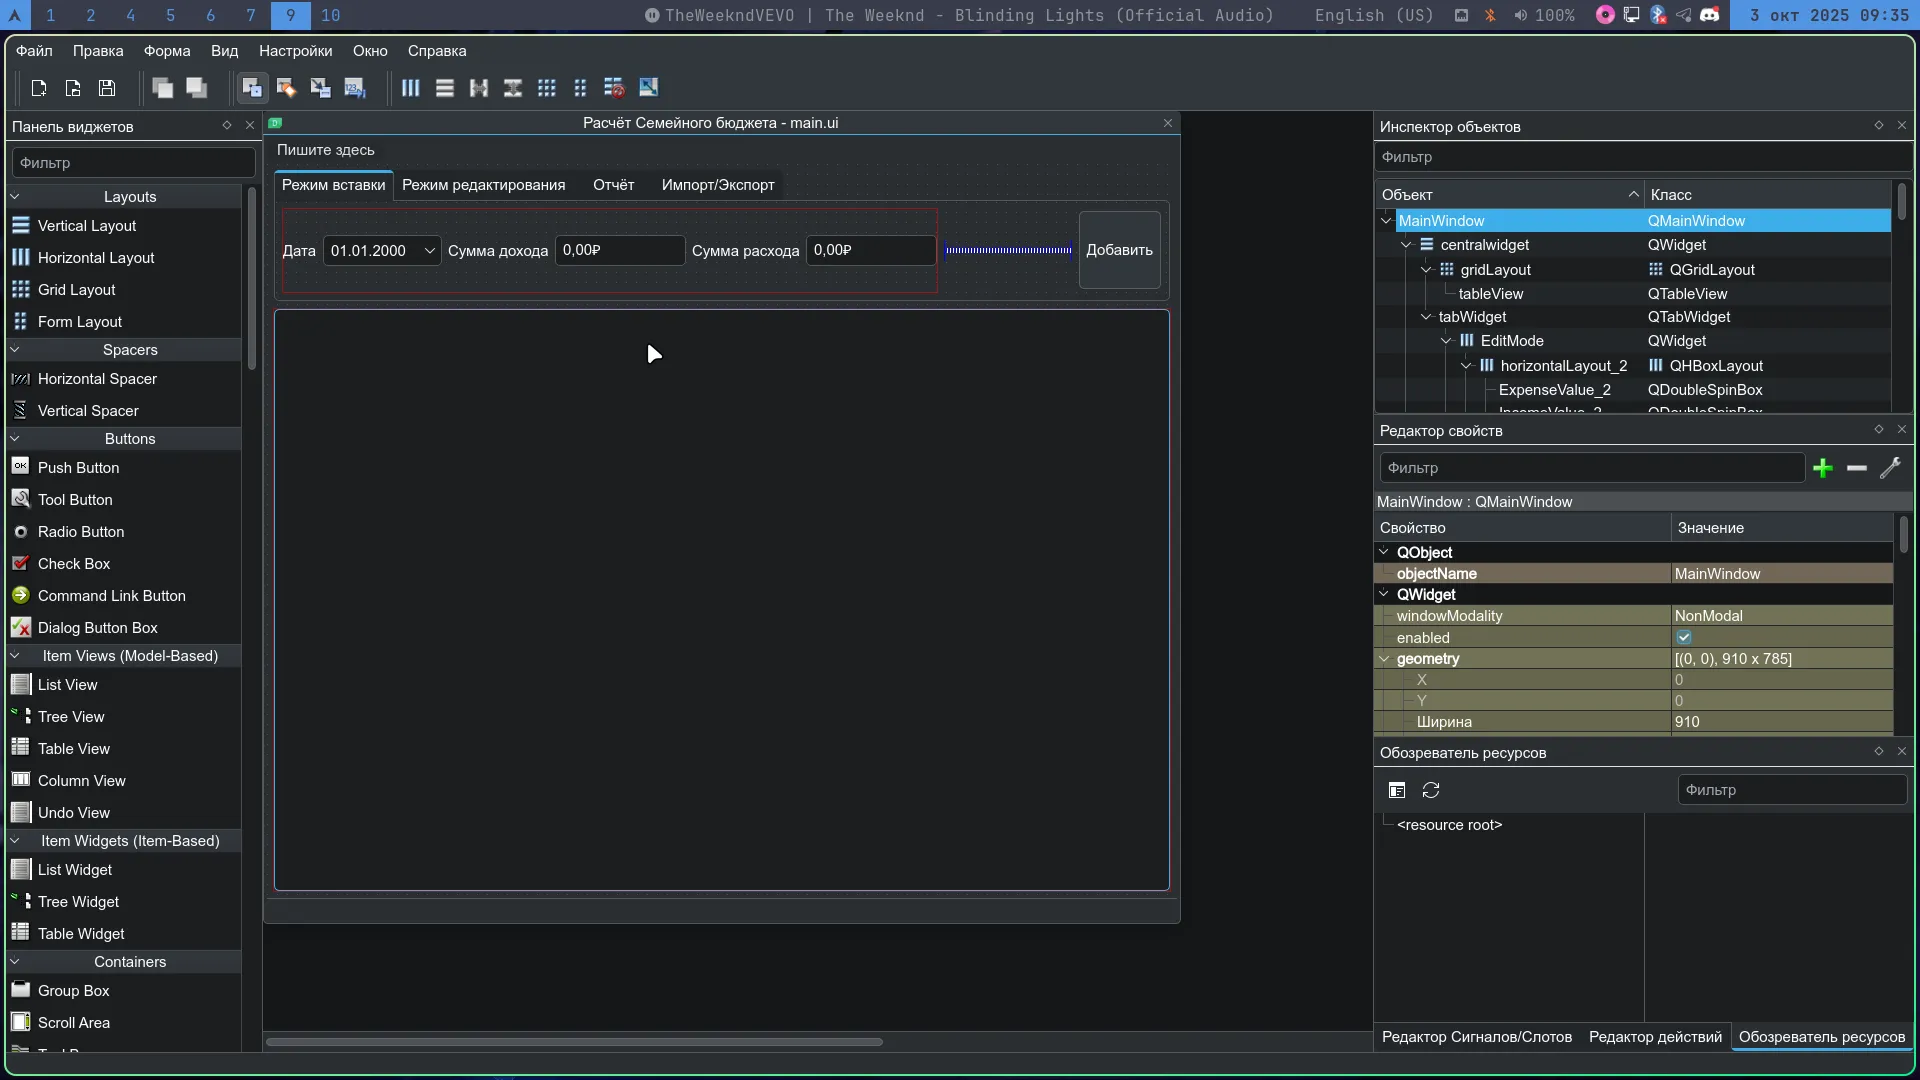Click the Break Layout toolbar icon
Screen dimensions: 1920x1080
pyautogui.click(x=614, y=88)
